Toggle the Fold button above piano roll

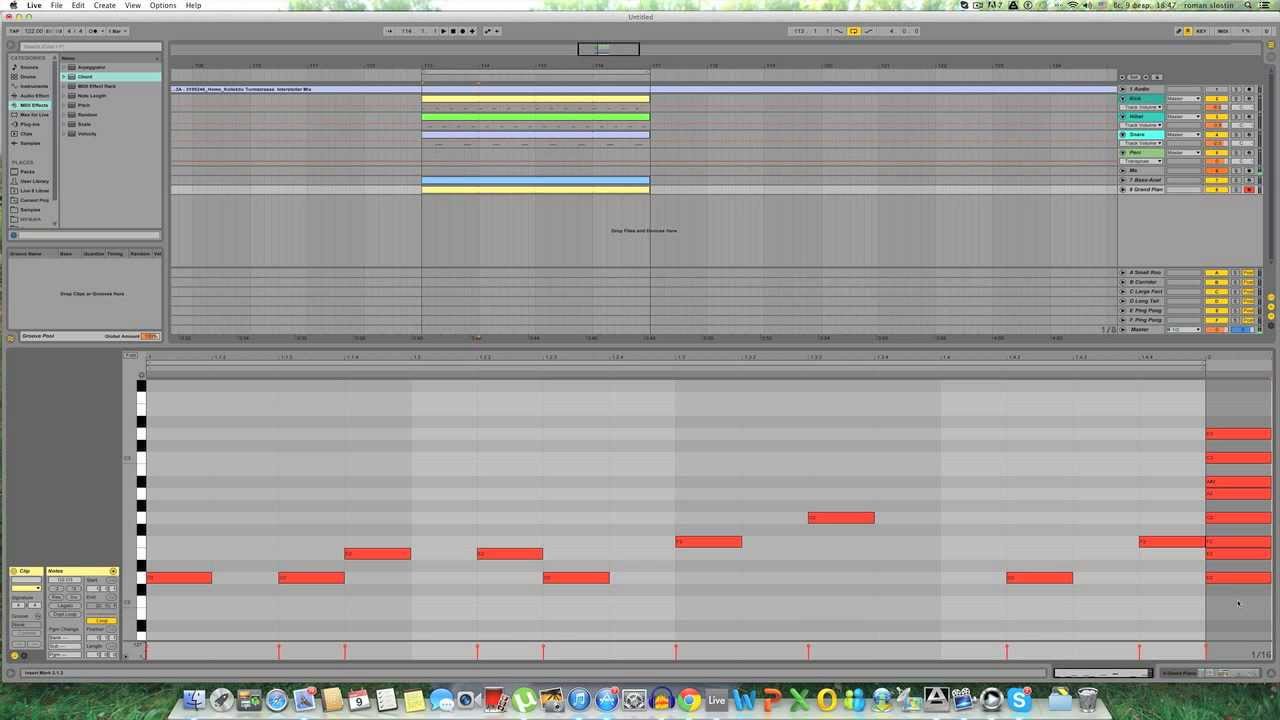click(x=130, y=355)
